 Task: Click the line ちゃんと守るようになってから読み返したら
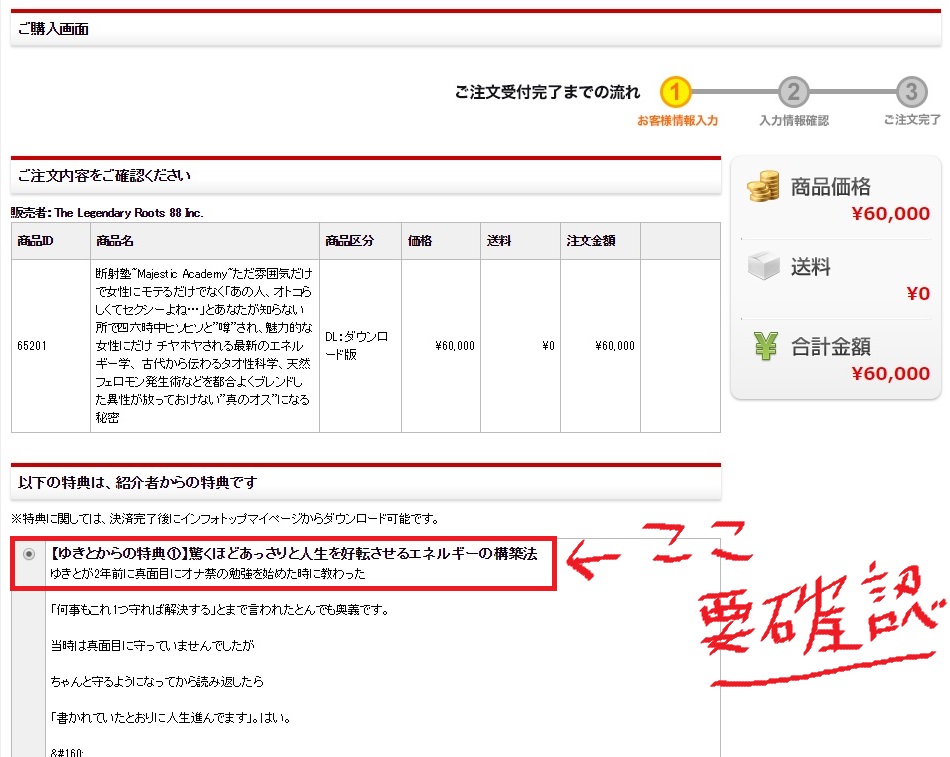coord(157,682)
